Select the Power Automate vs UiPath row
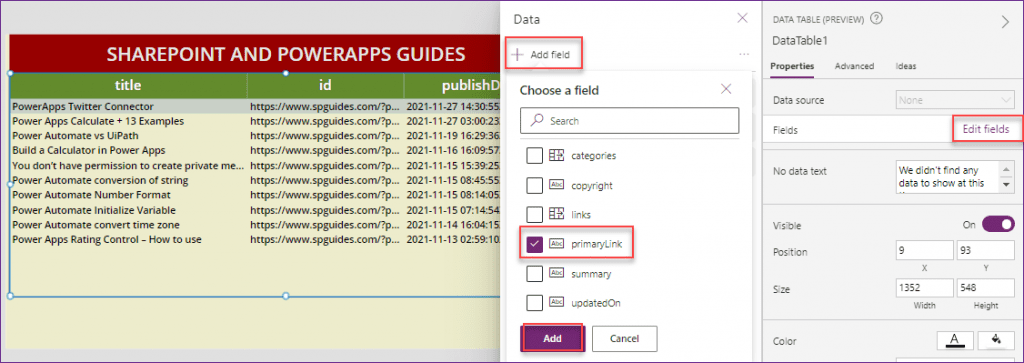1024x363 pixels. tap(255, 136)
